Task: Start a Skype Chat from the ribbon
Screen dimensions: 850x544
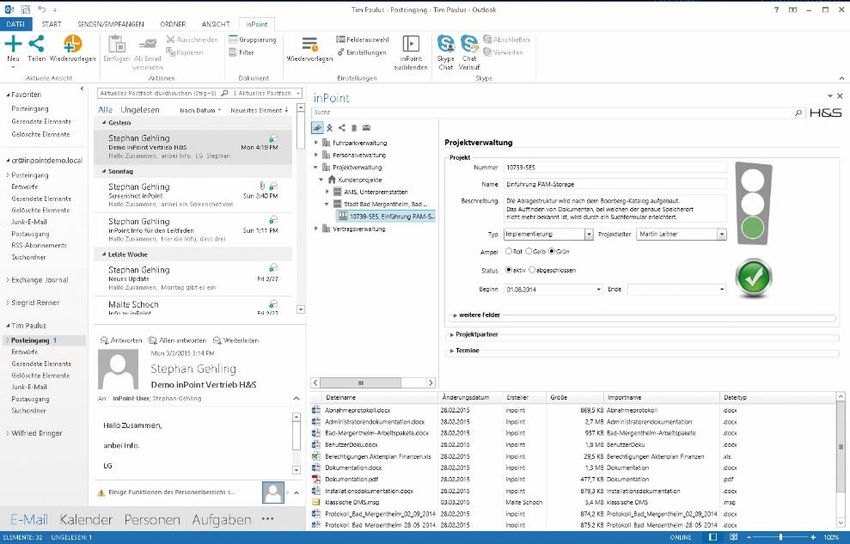Action: 446,43
